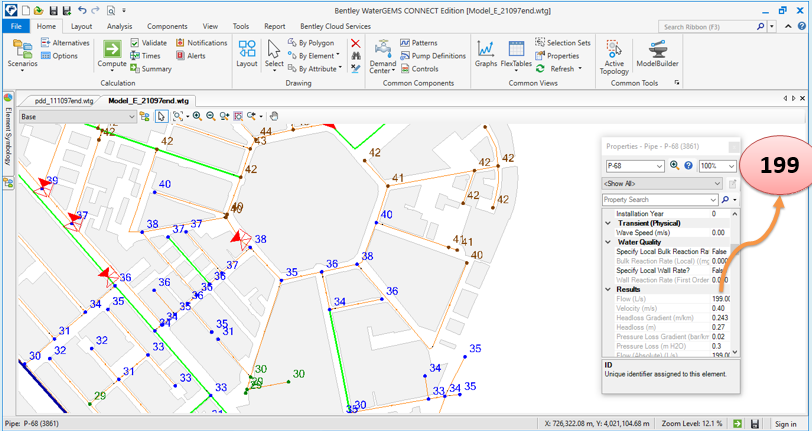
Task: Open Pump Definitions
Action: click(433, 56)
